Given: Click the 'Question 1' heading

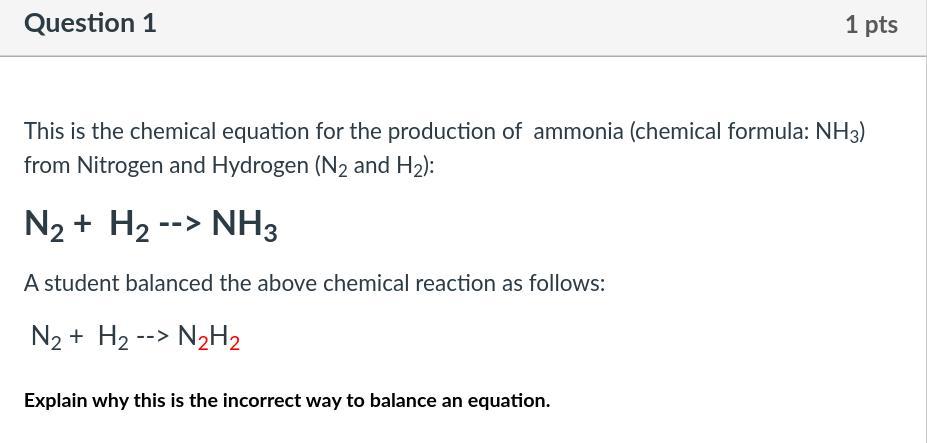Looking at the screenshot, I should pos(90,24).
